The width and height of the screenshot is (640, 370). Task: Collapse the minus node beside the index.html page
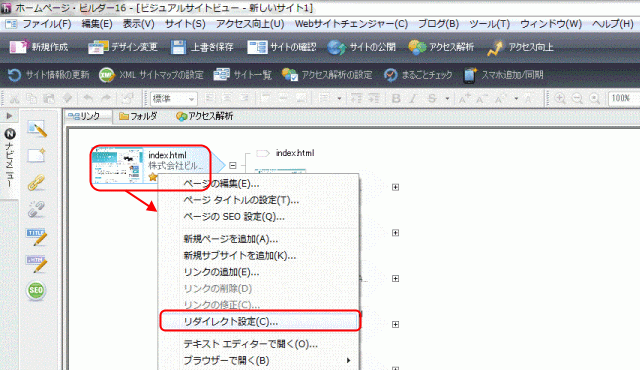tap(233, 165)
